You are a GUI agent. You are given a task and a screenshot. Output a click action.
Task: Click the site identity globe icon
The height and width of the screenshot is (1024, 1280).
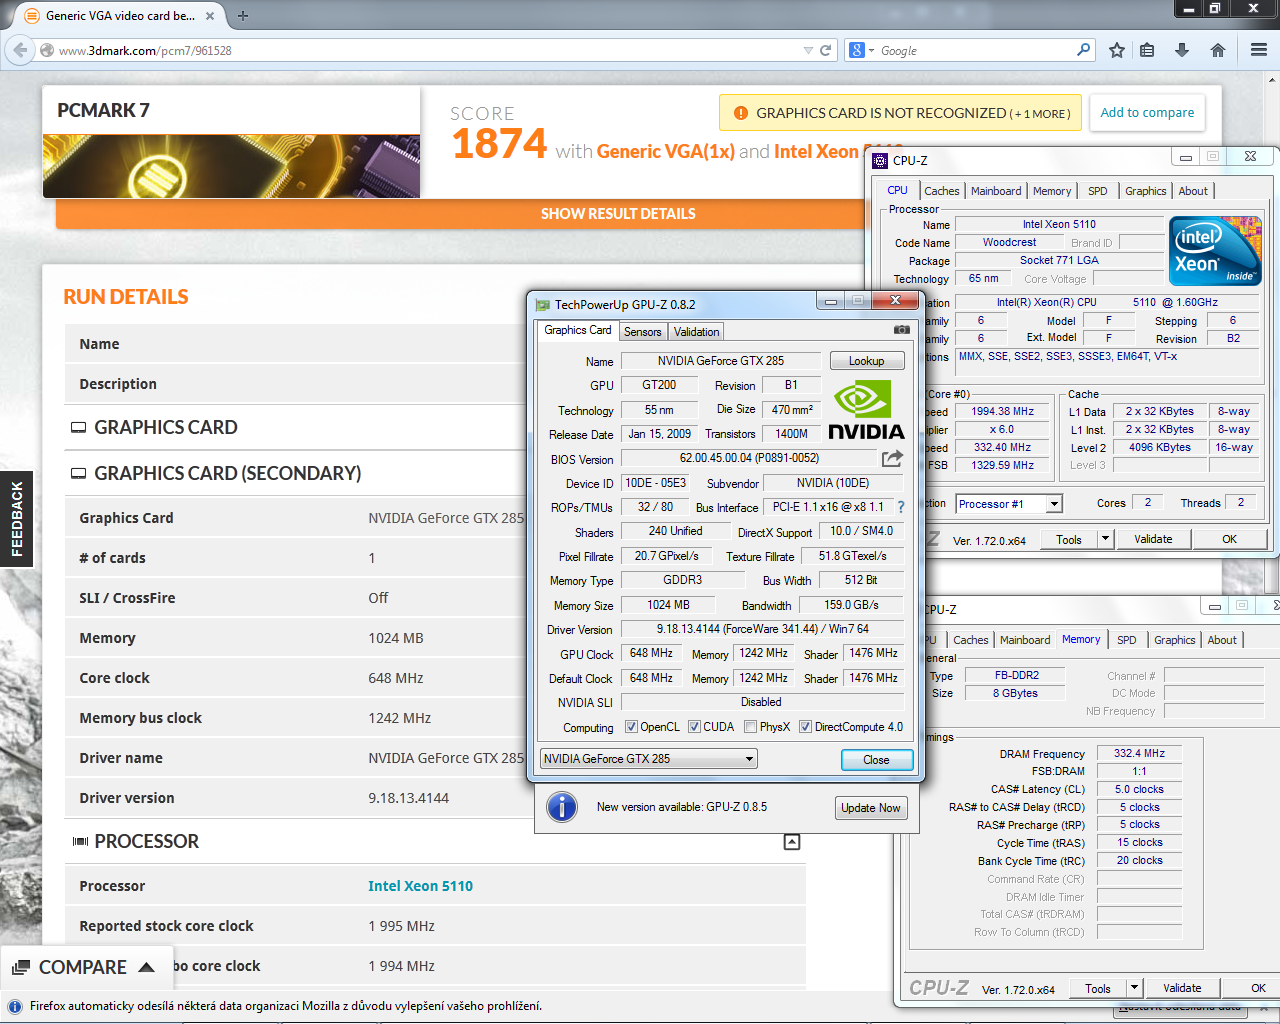pyautogui.click(x=47, y=50)
